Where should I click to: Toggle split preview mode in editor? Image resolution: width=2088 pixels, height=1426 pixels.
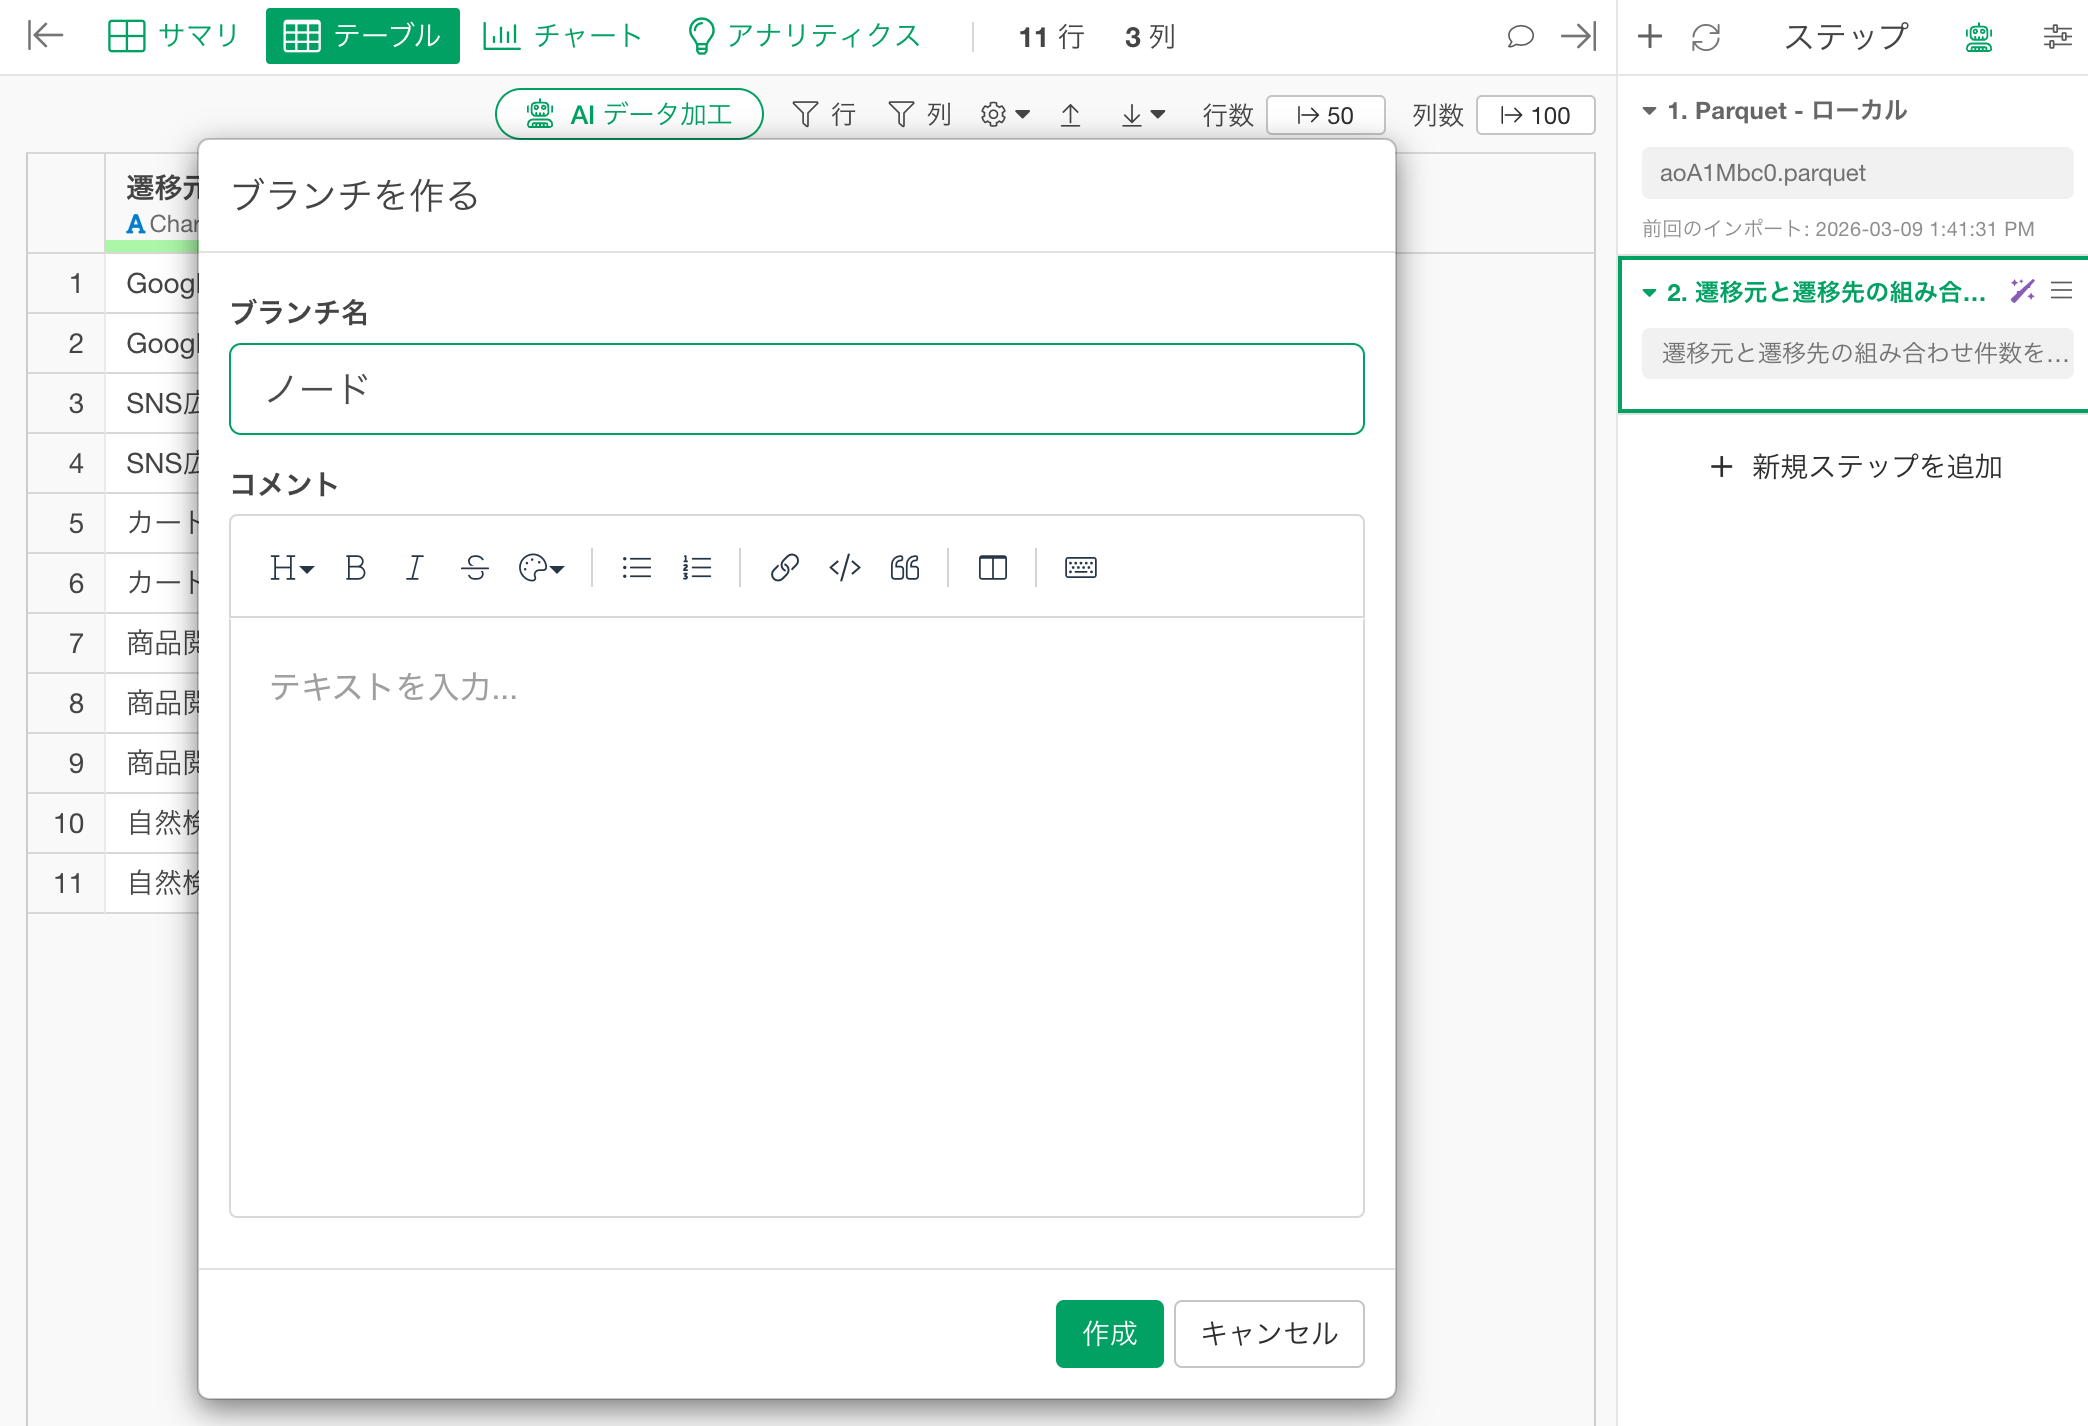pyautogui.click(x=992, y=568)
